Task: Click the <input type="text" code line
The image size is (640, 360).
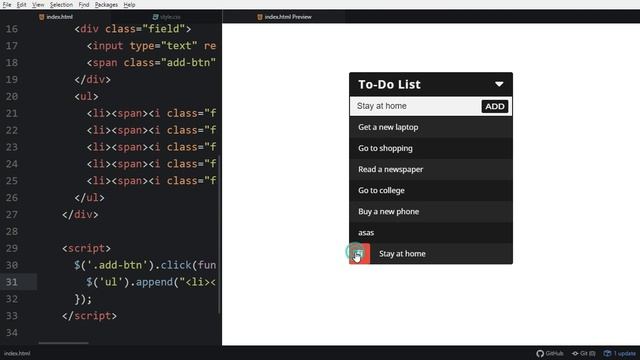Action: click(151, 46)
